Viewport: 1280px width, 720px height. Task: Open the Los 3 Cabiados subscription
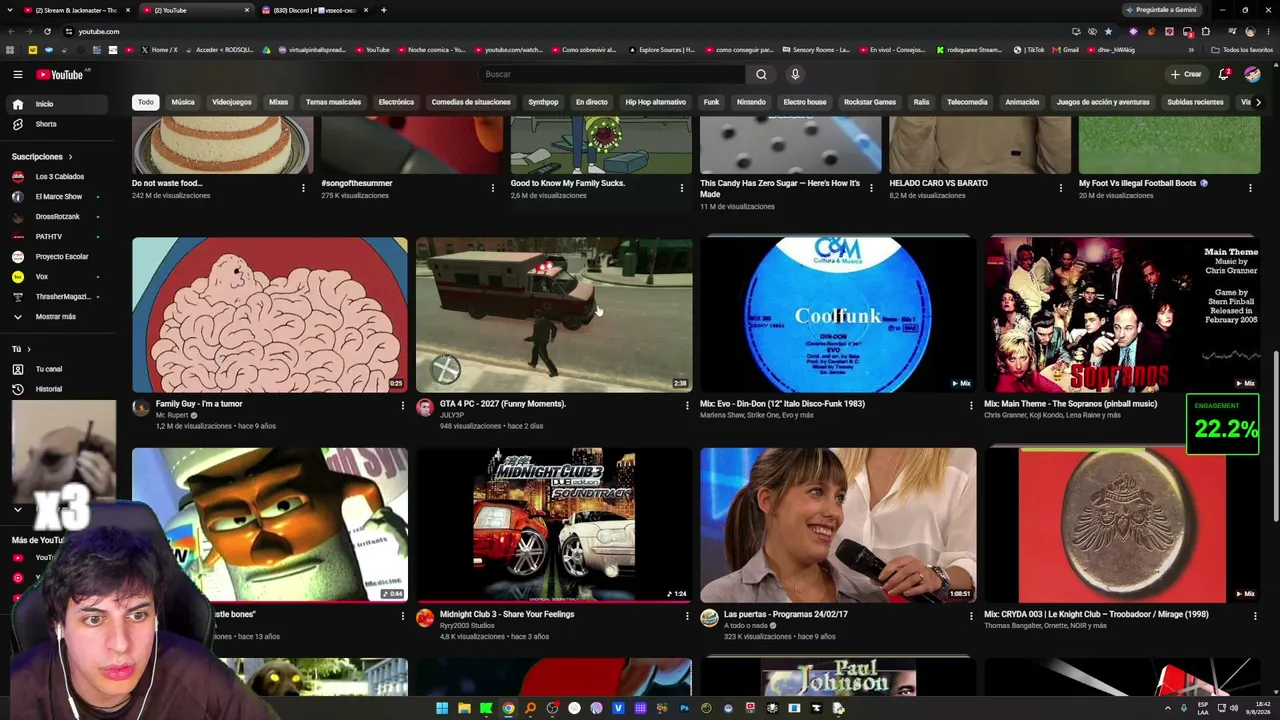(x=56, y=177)
